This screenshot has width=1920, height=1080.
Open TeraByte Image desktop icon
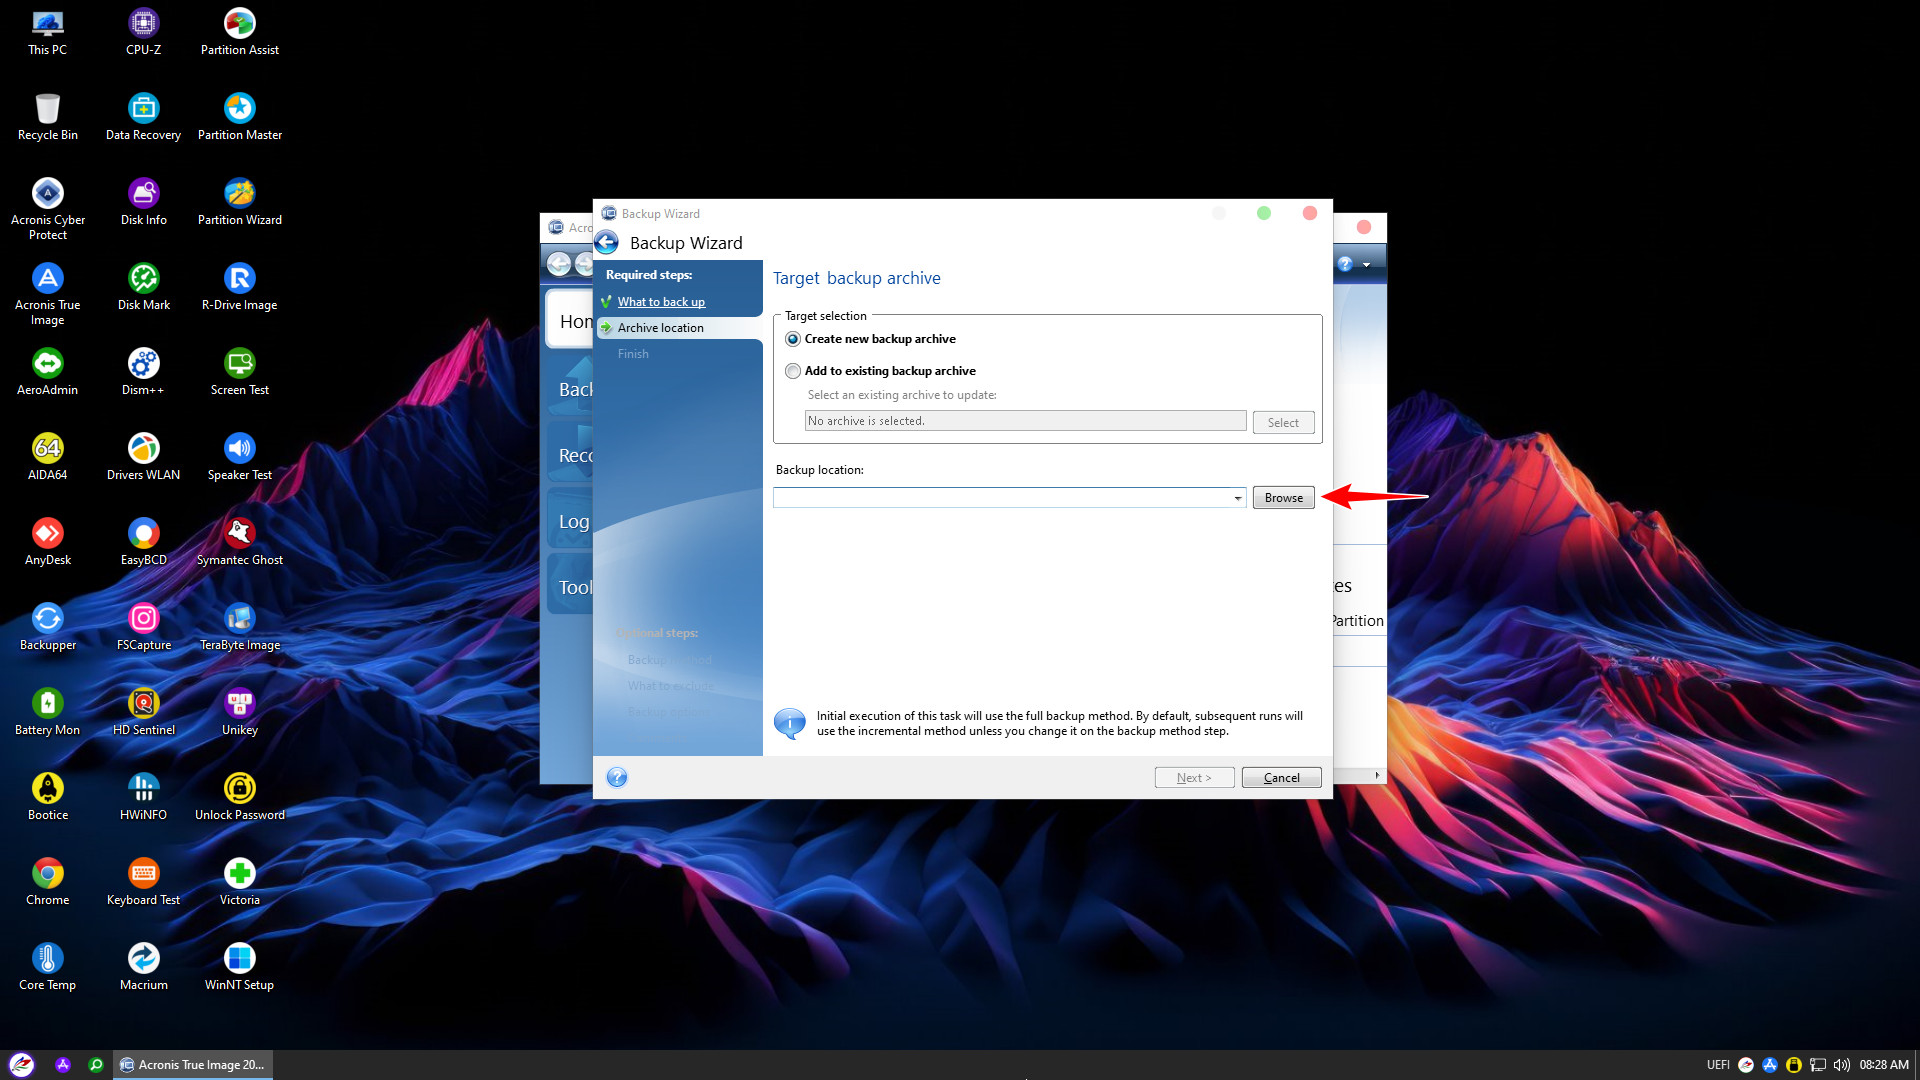239,620
